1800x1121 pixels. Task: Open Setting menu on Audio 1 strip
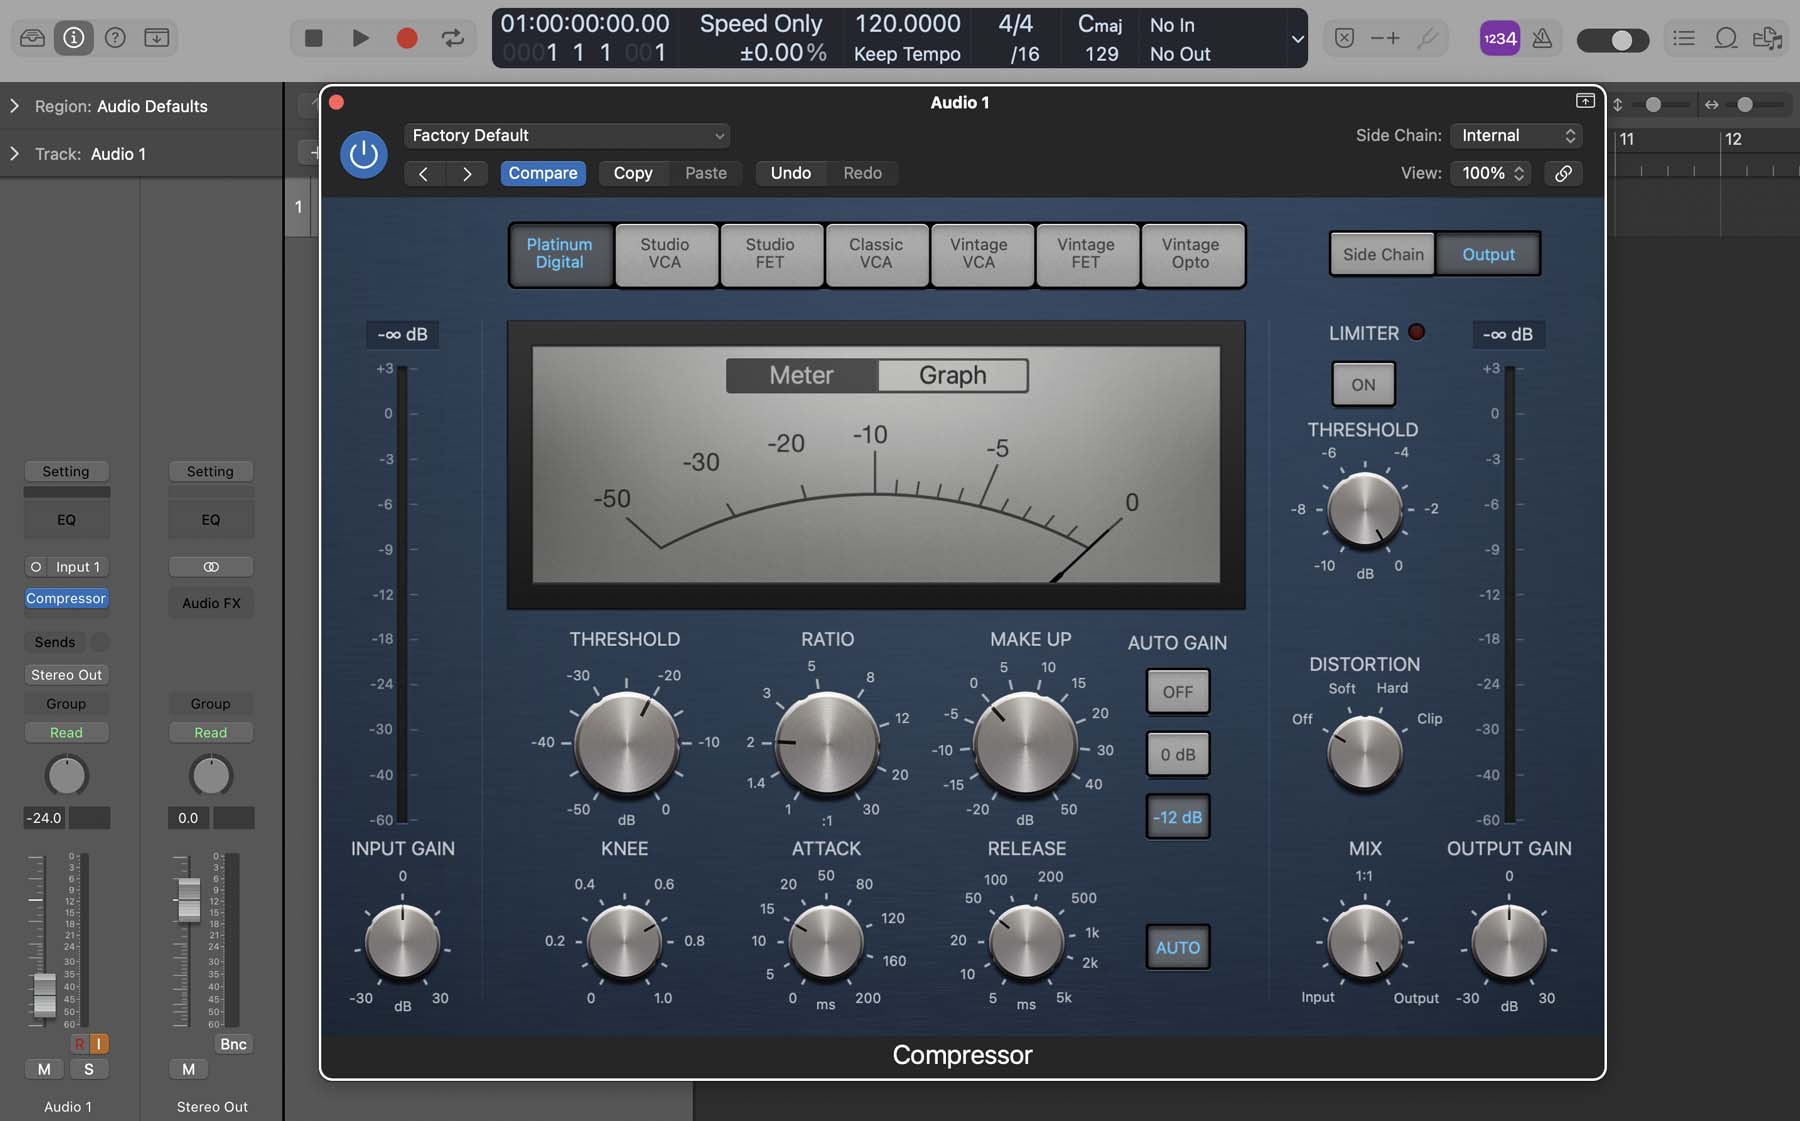point(66,471)
